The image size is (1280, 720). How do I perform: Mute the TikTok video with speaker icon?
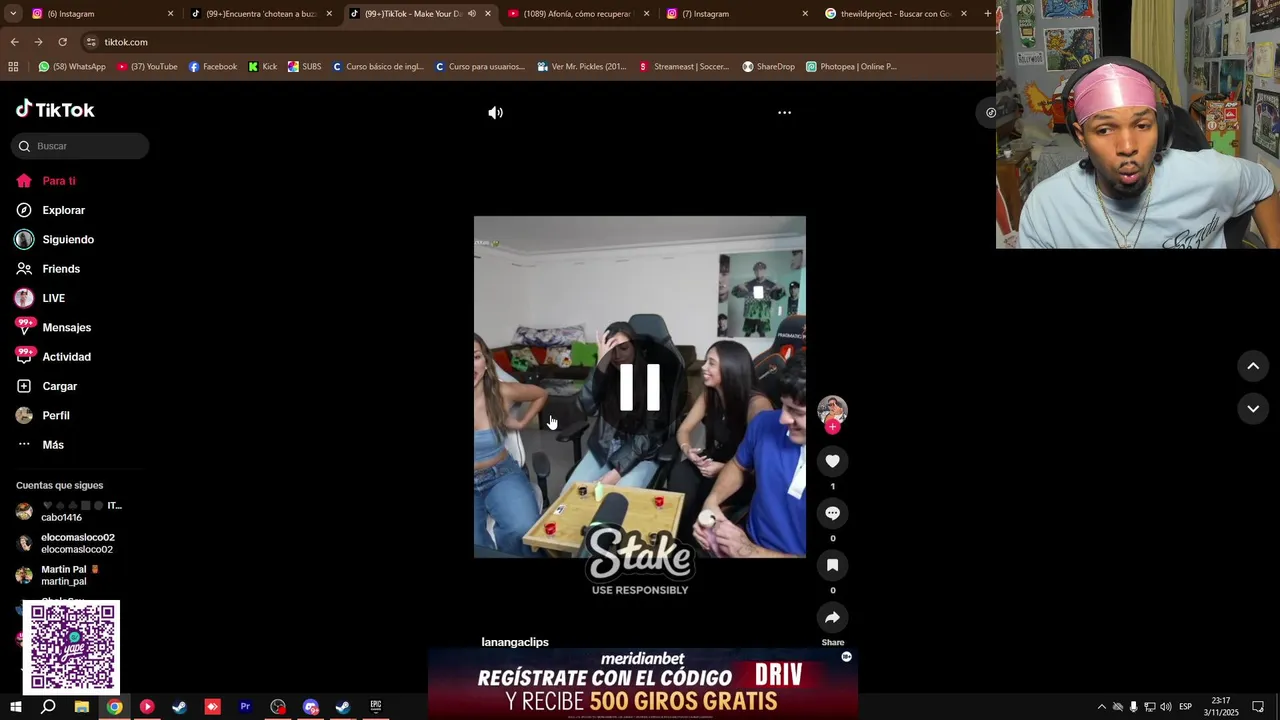495,113
